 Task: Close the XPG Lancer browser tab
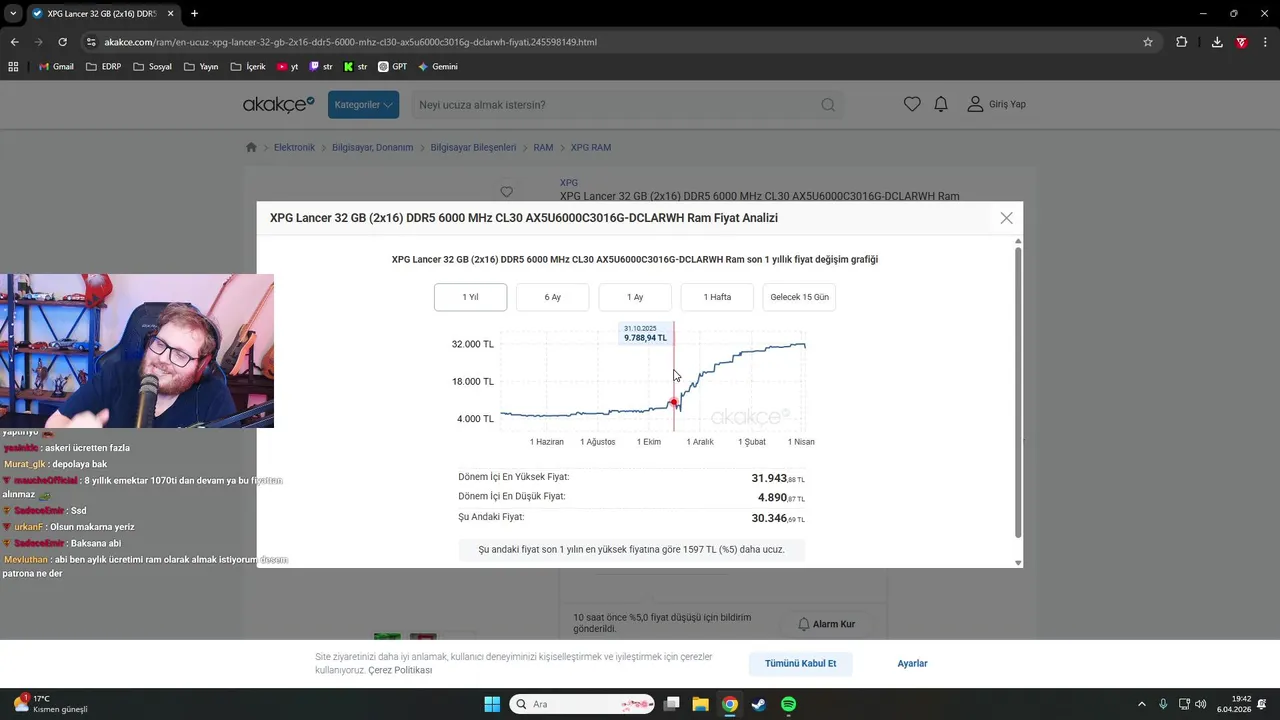coord(170,14)
